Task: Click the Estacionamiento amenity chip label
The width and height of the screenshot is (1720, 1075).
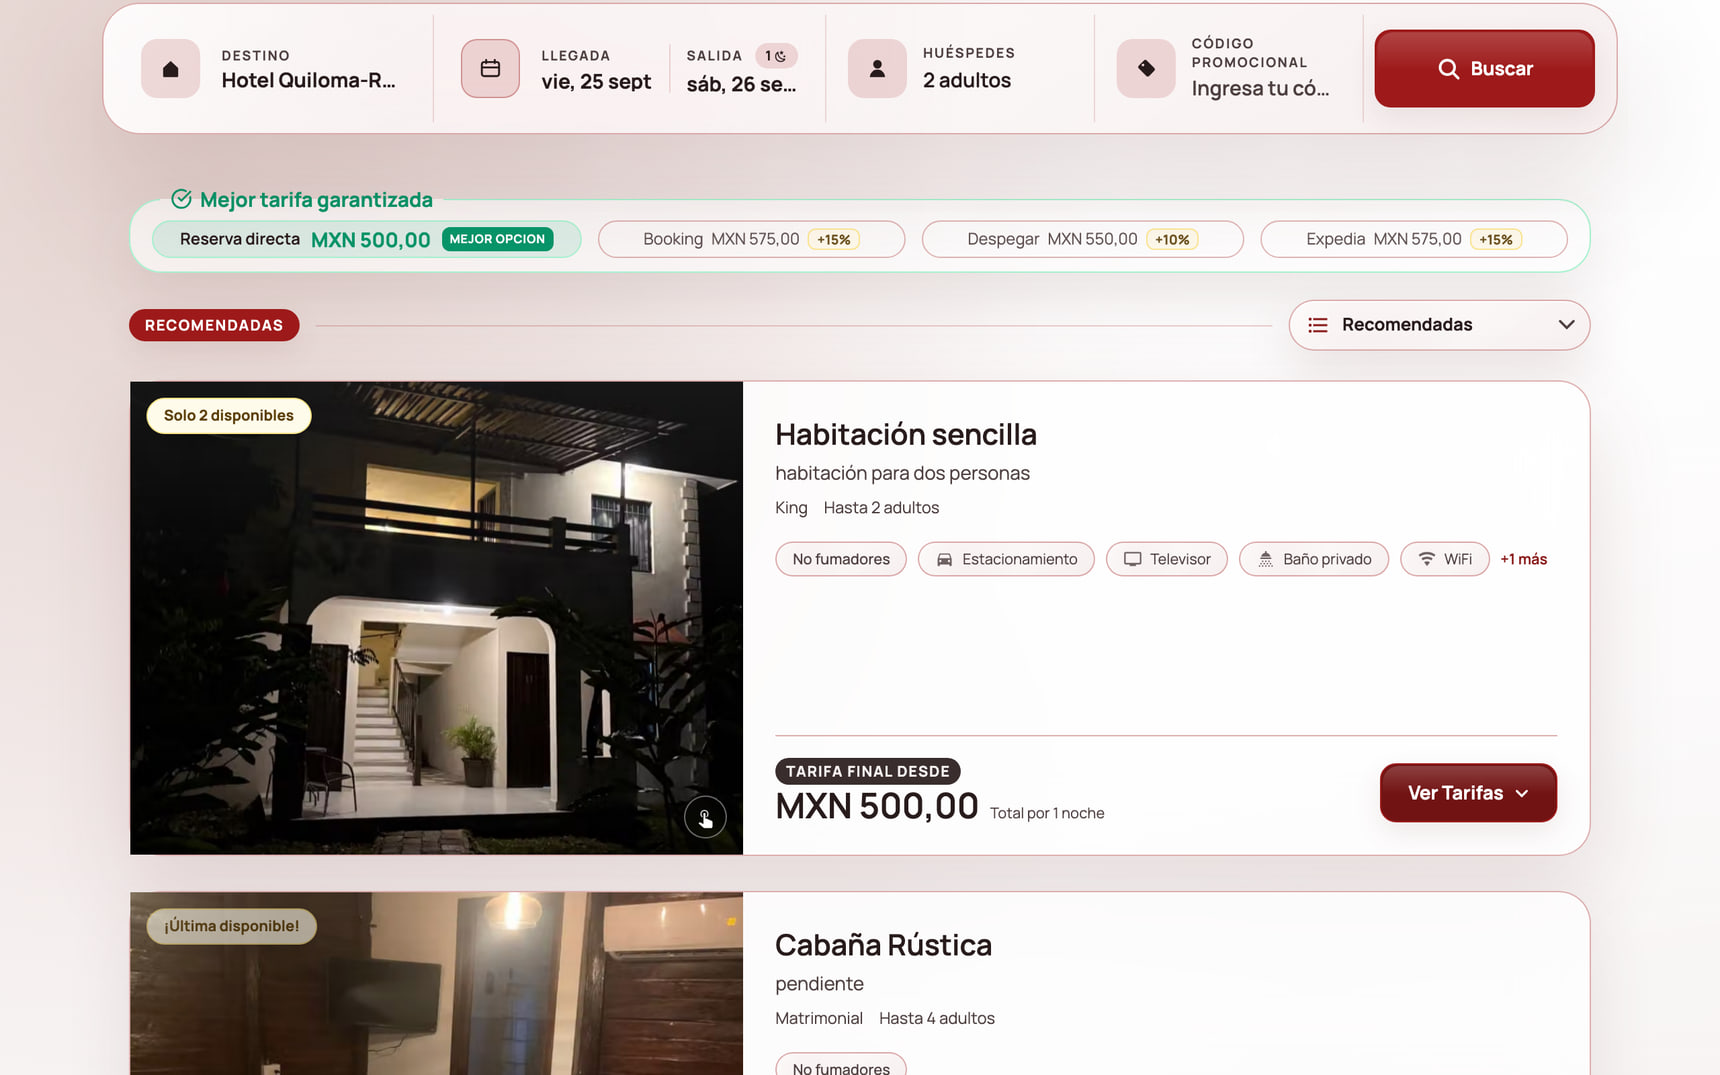Action: coord(1019,559)
